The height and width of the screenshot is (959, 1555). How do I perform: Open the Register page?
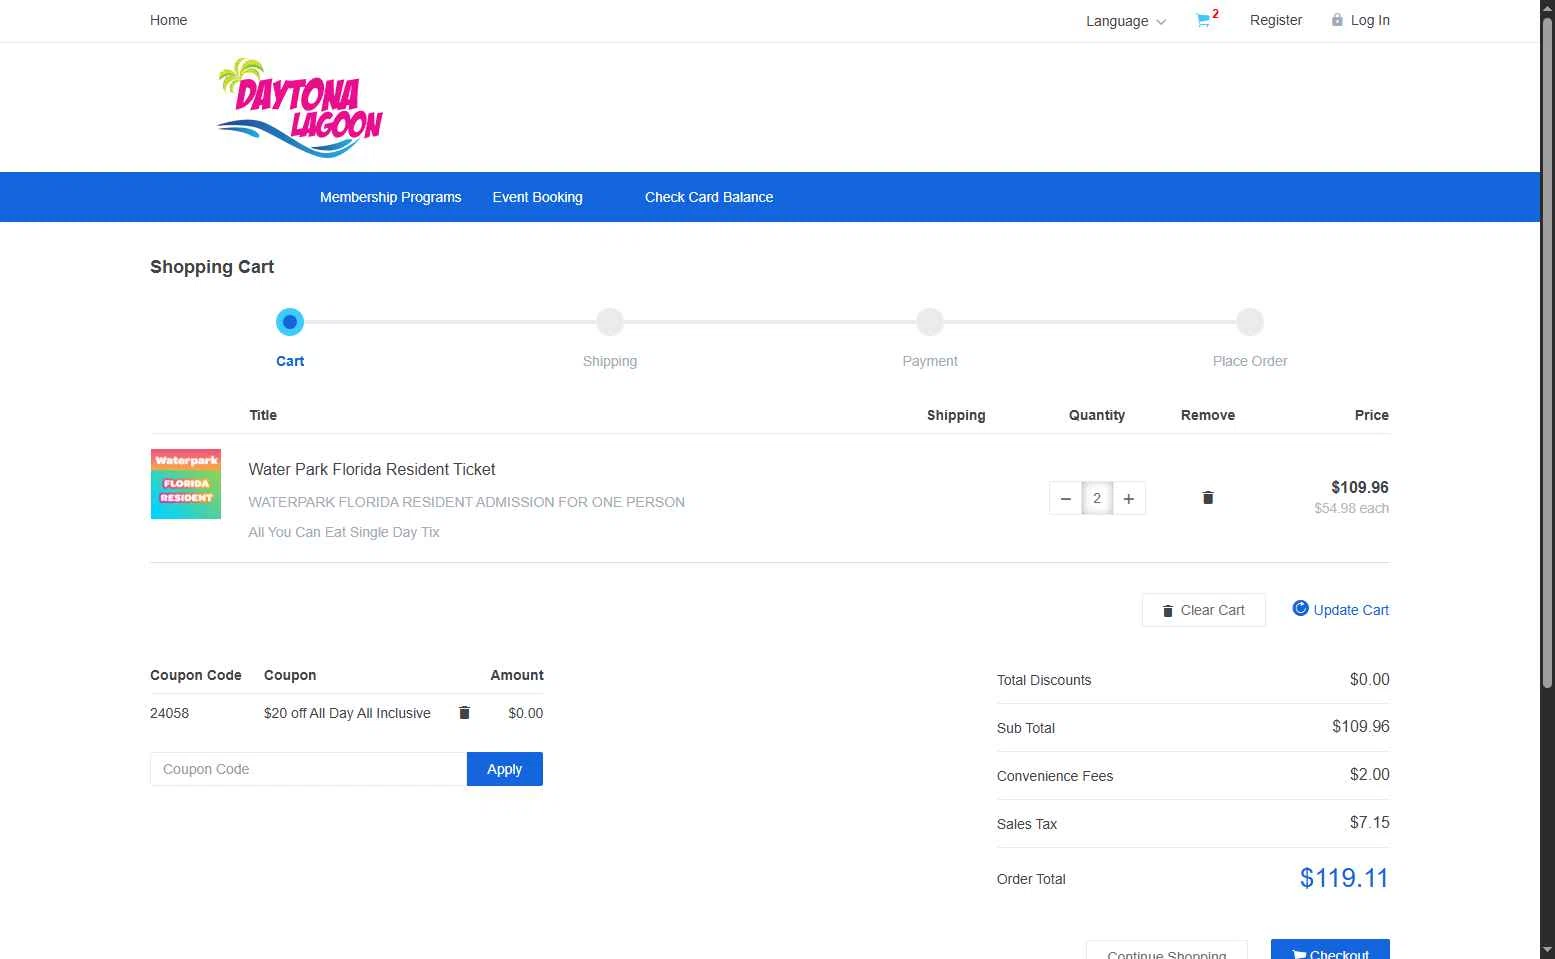click(x=1276, y=20)
